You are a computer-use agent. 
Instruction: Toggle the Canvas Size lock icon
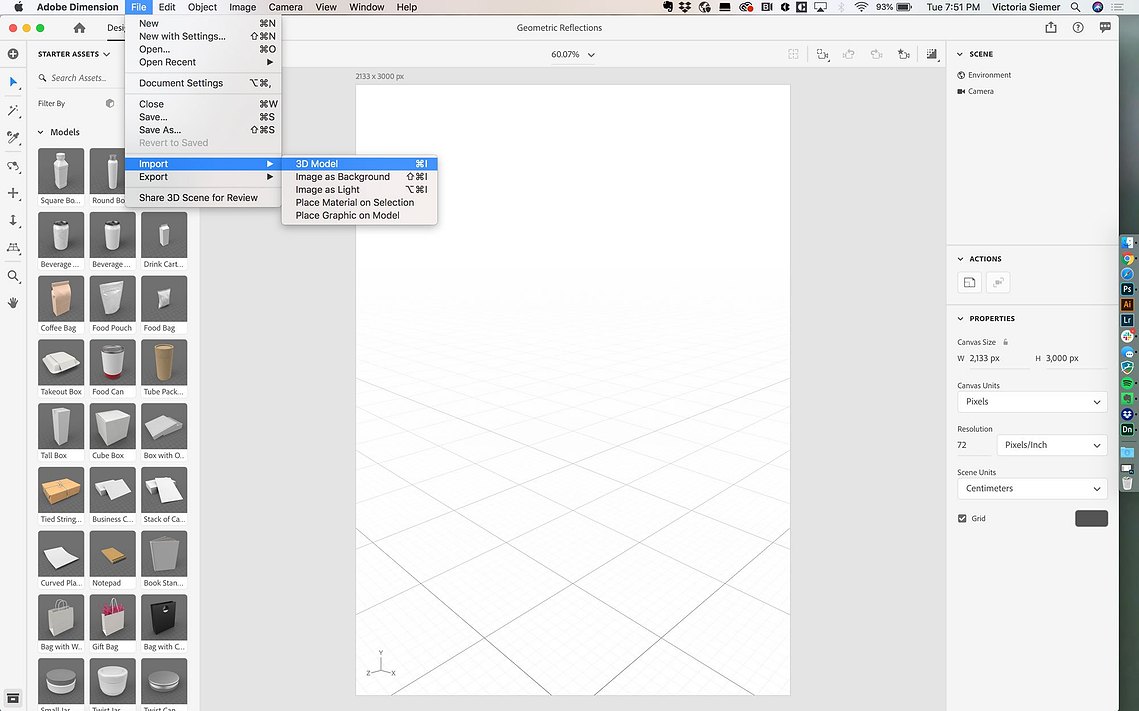point(1005,342)
